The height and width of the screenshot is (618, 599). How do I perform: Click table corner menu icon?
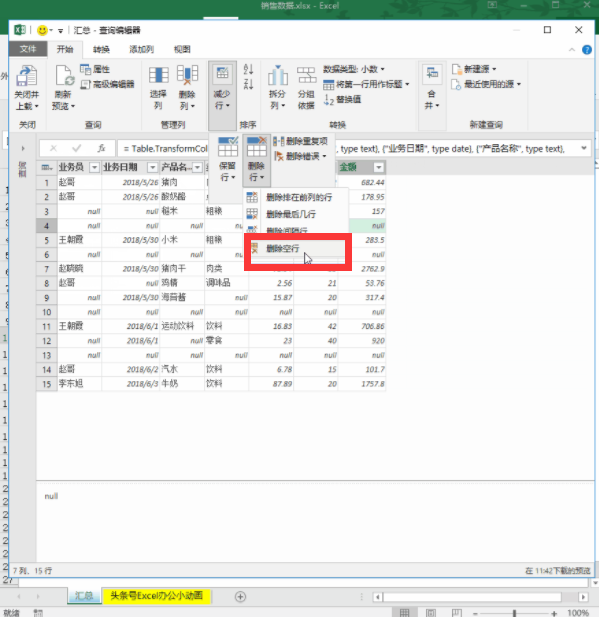(x=47, y=168)
